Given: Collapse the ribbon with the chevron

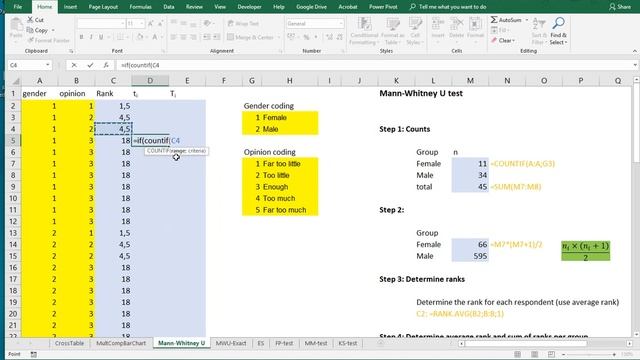Looking at the screenshot, I should (635, 51).
